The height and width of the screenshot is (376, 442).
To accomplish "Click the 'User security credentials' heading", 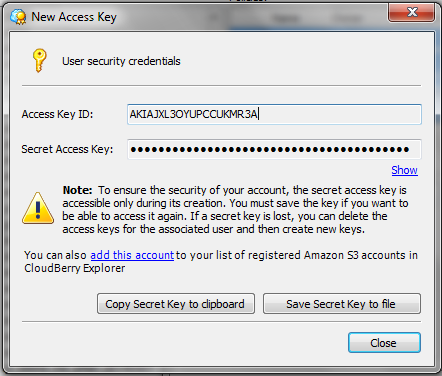I will click(x=121, y=61).
